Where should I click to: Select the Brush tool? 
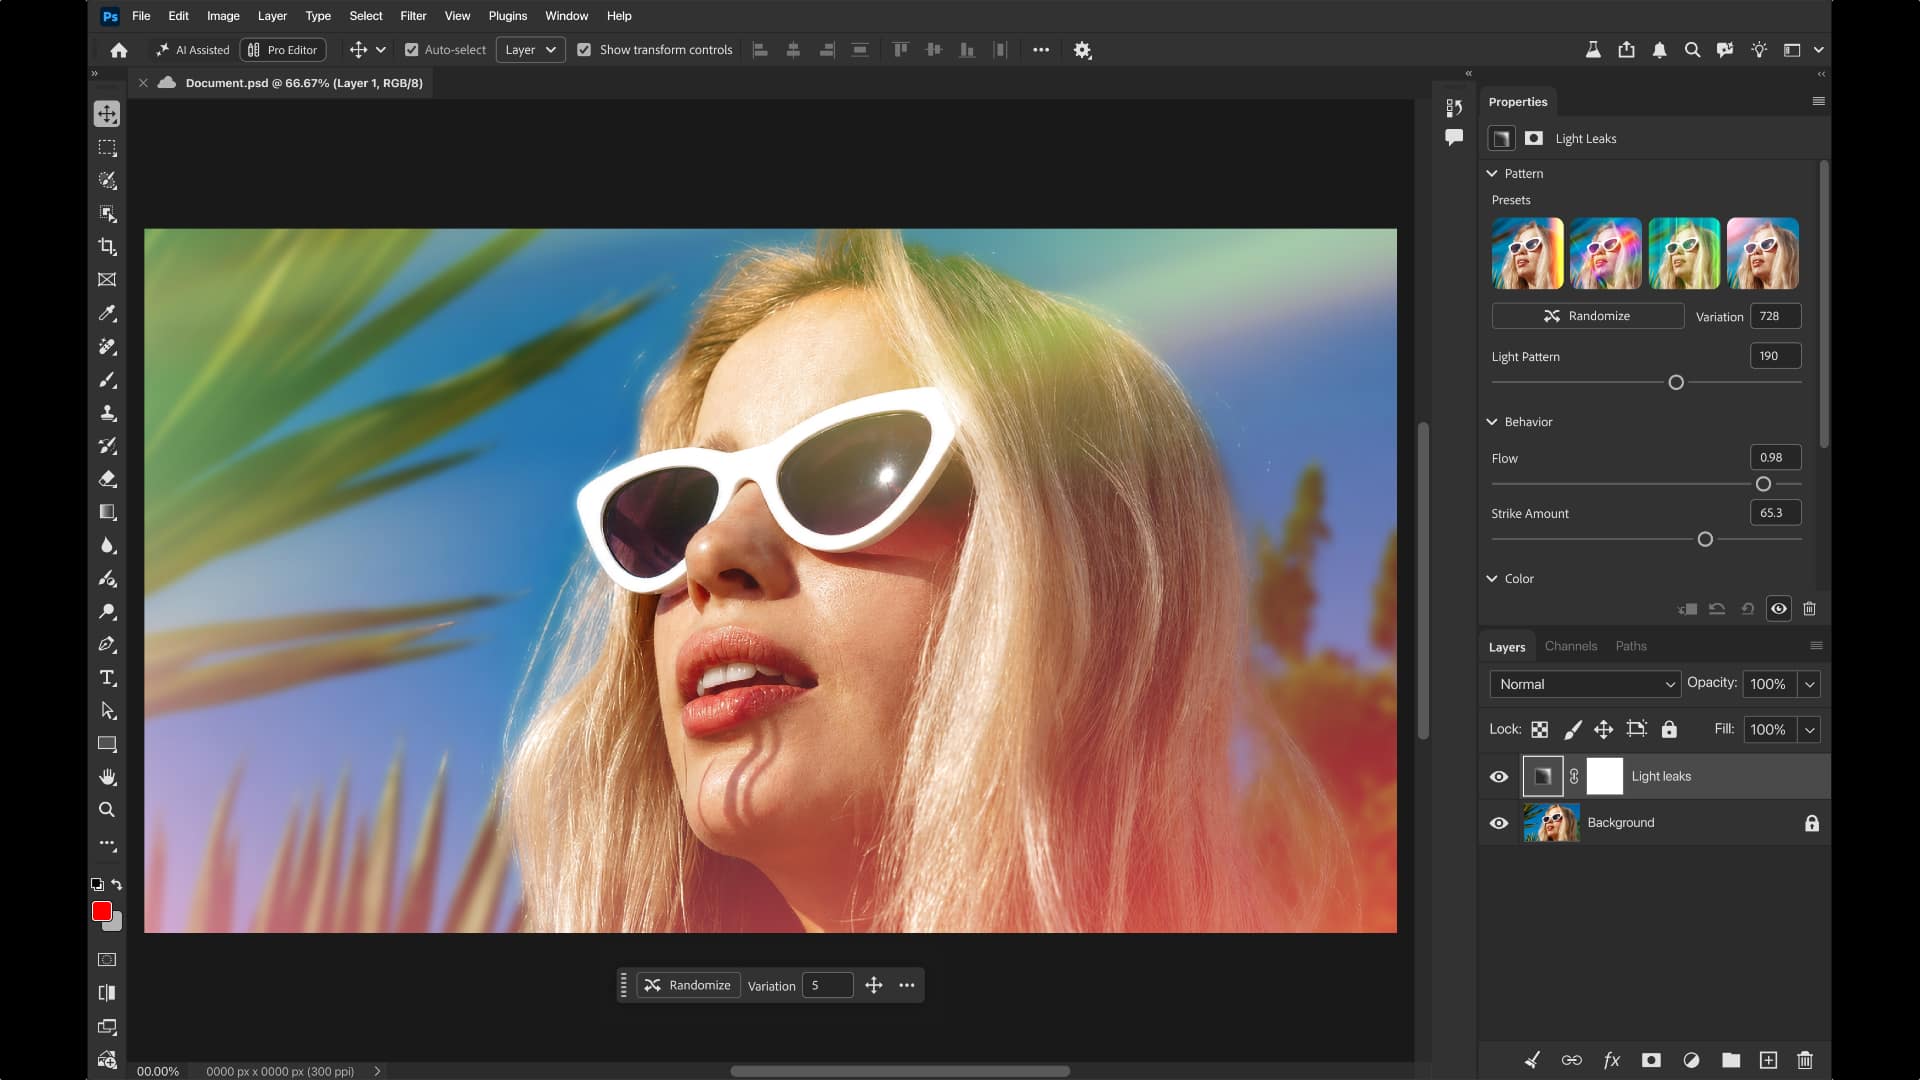pos(107,380)
